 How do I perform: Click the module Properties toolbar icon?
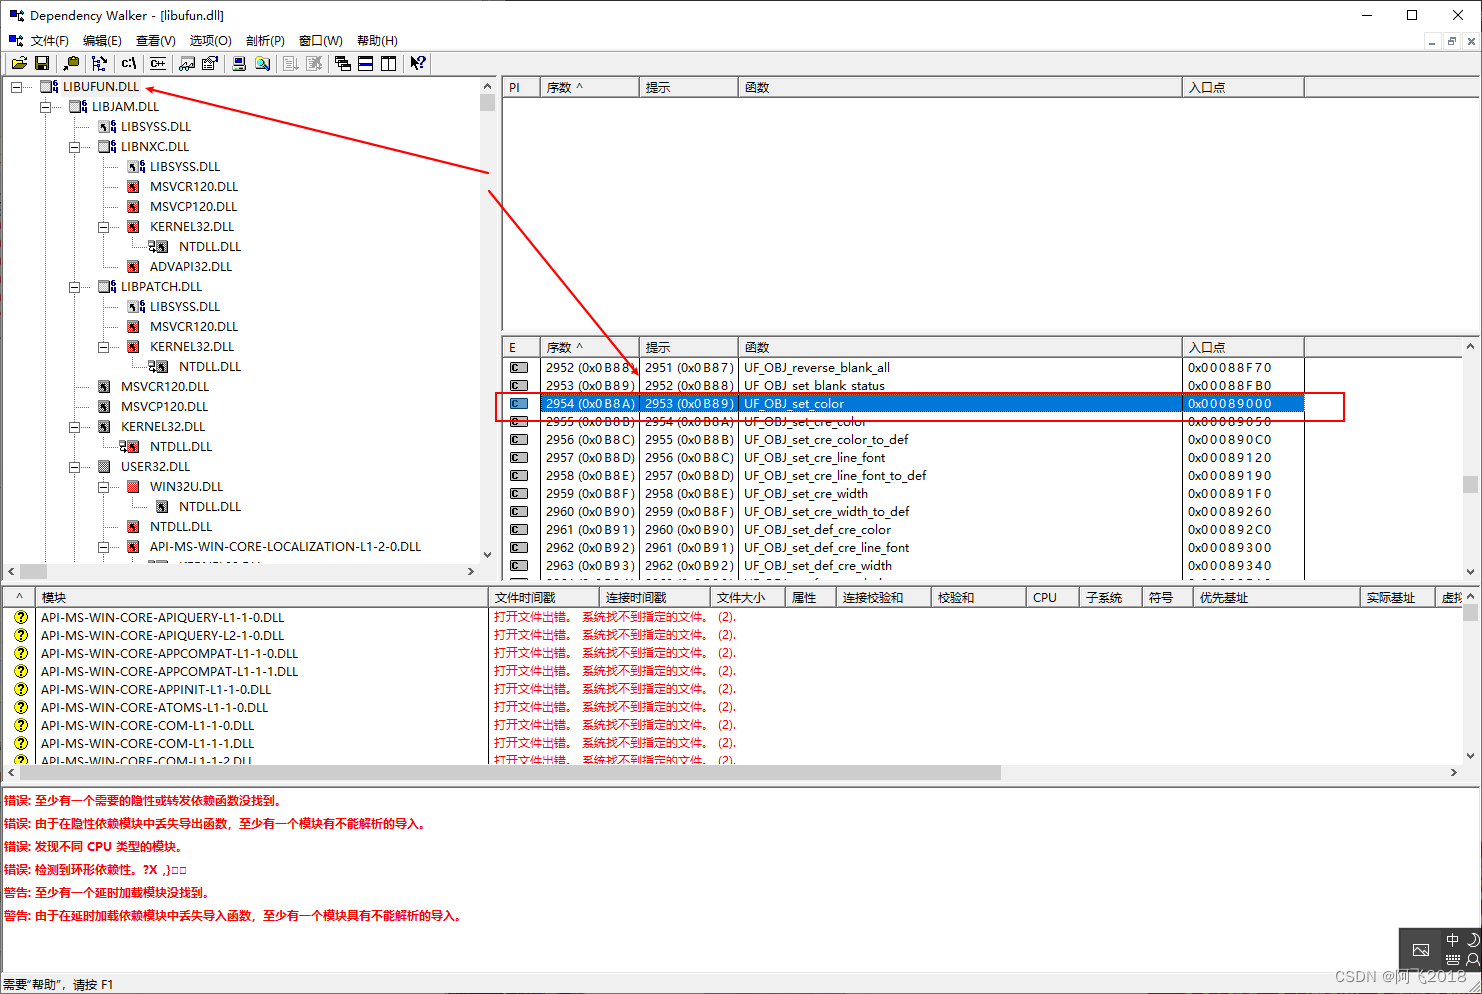coord(210,63)
